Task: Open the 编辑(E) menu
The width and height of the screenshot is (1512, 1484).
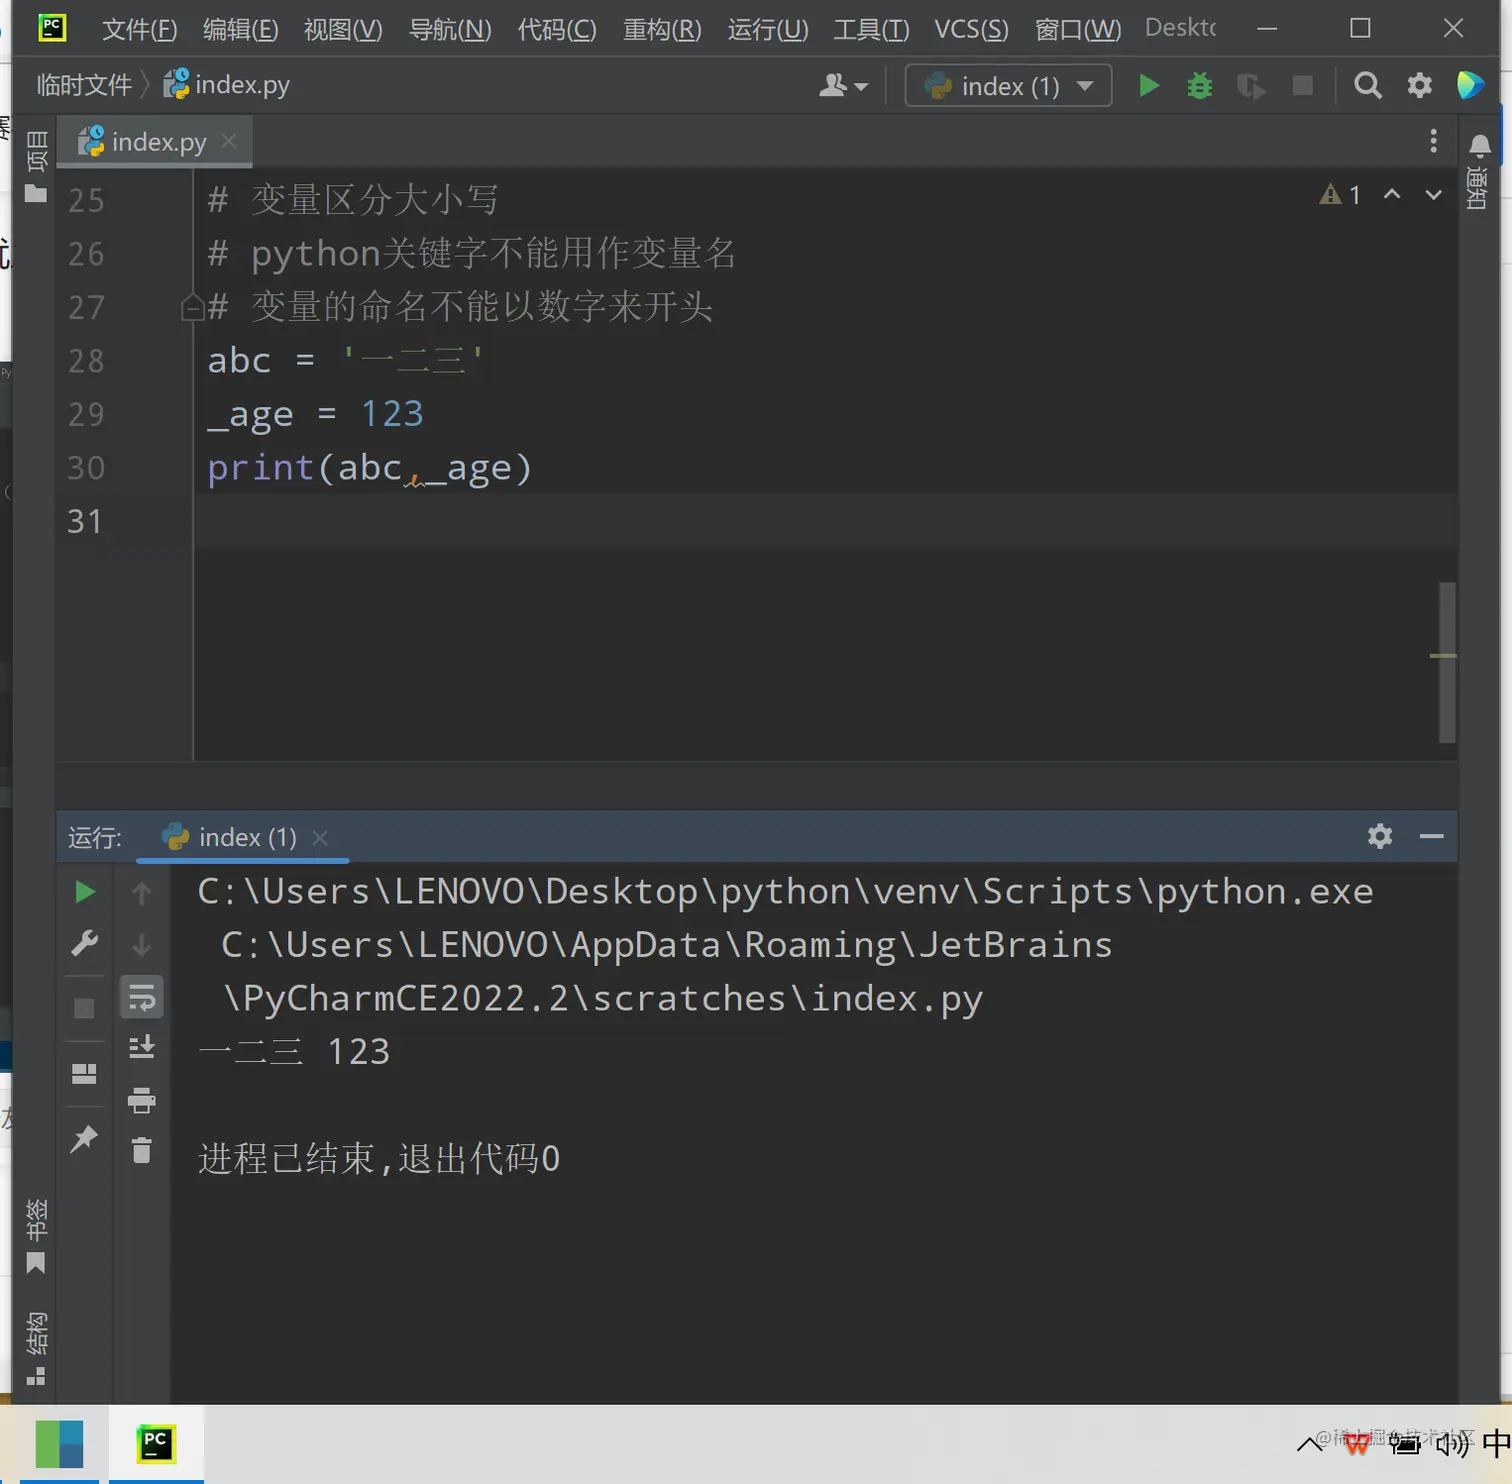Action: pos(241,29)
